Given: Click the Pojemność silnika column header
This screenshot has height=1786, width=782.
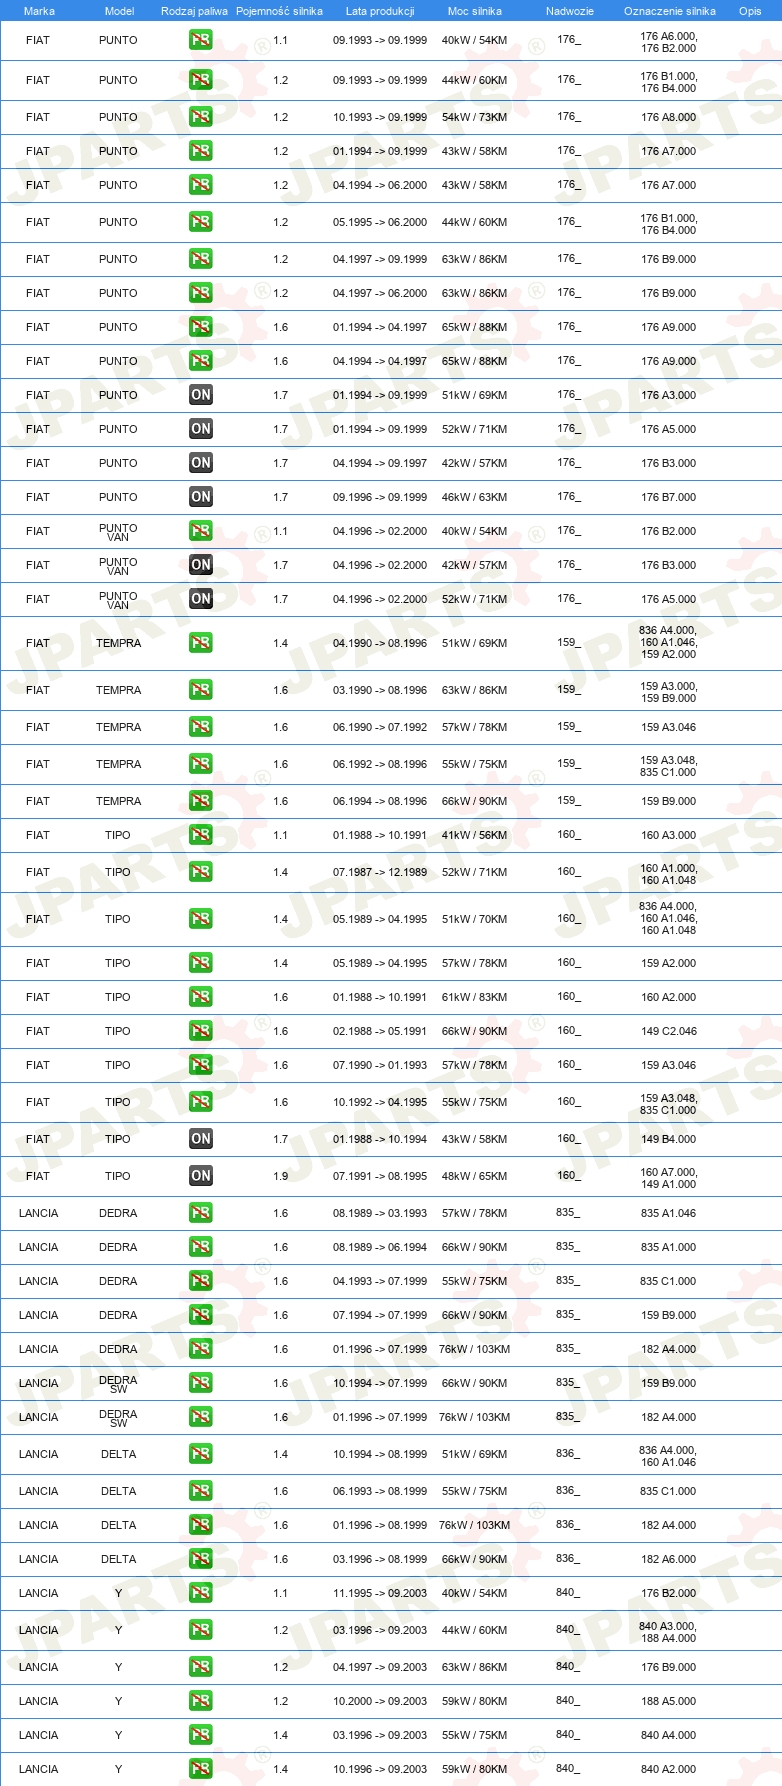Looking at the screenshot, I should click(279, 11).
